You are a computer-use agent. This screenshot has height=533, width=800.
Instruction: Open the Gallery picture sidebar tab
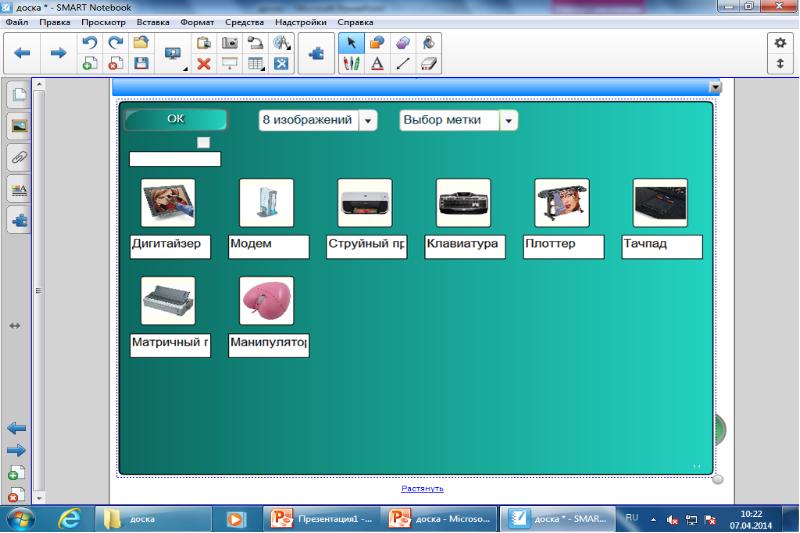[18, 126]
